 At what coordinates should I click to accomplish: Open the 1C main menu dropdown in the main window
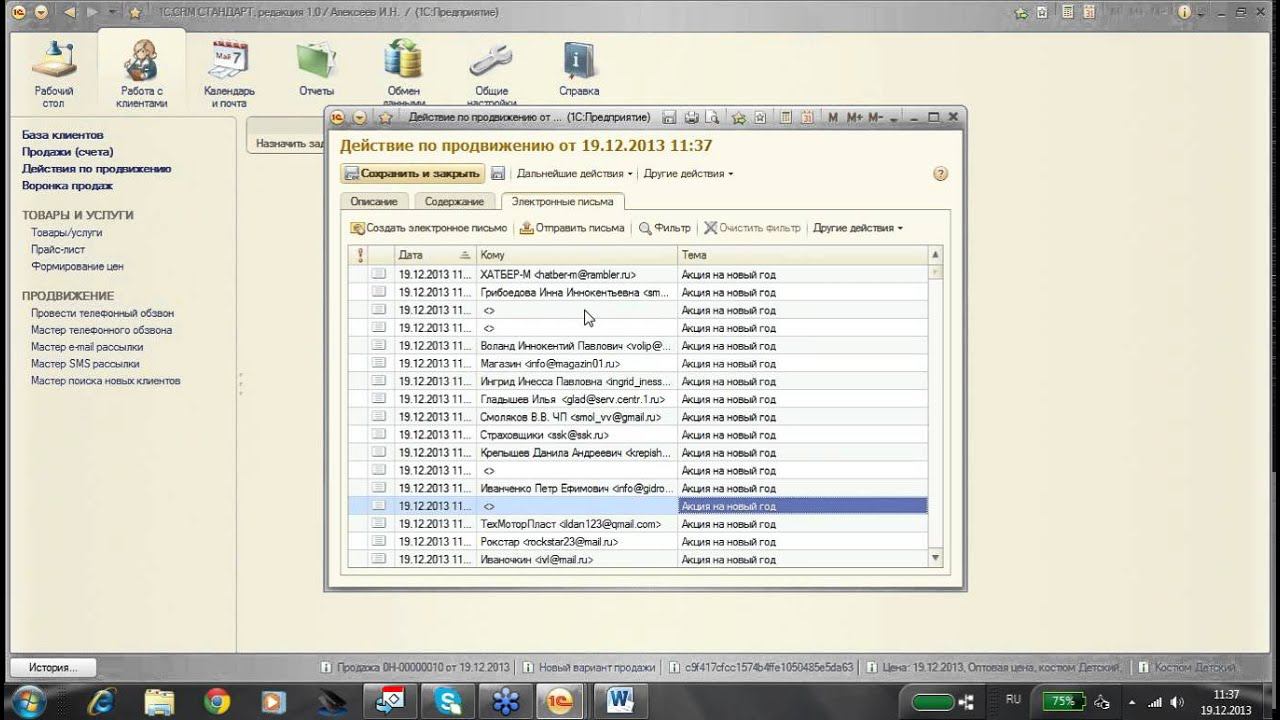tap(40, 12)
